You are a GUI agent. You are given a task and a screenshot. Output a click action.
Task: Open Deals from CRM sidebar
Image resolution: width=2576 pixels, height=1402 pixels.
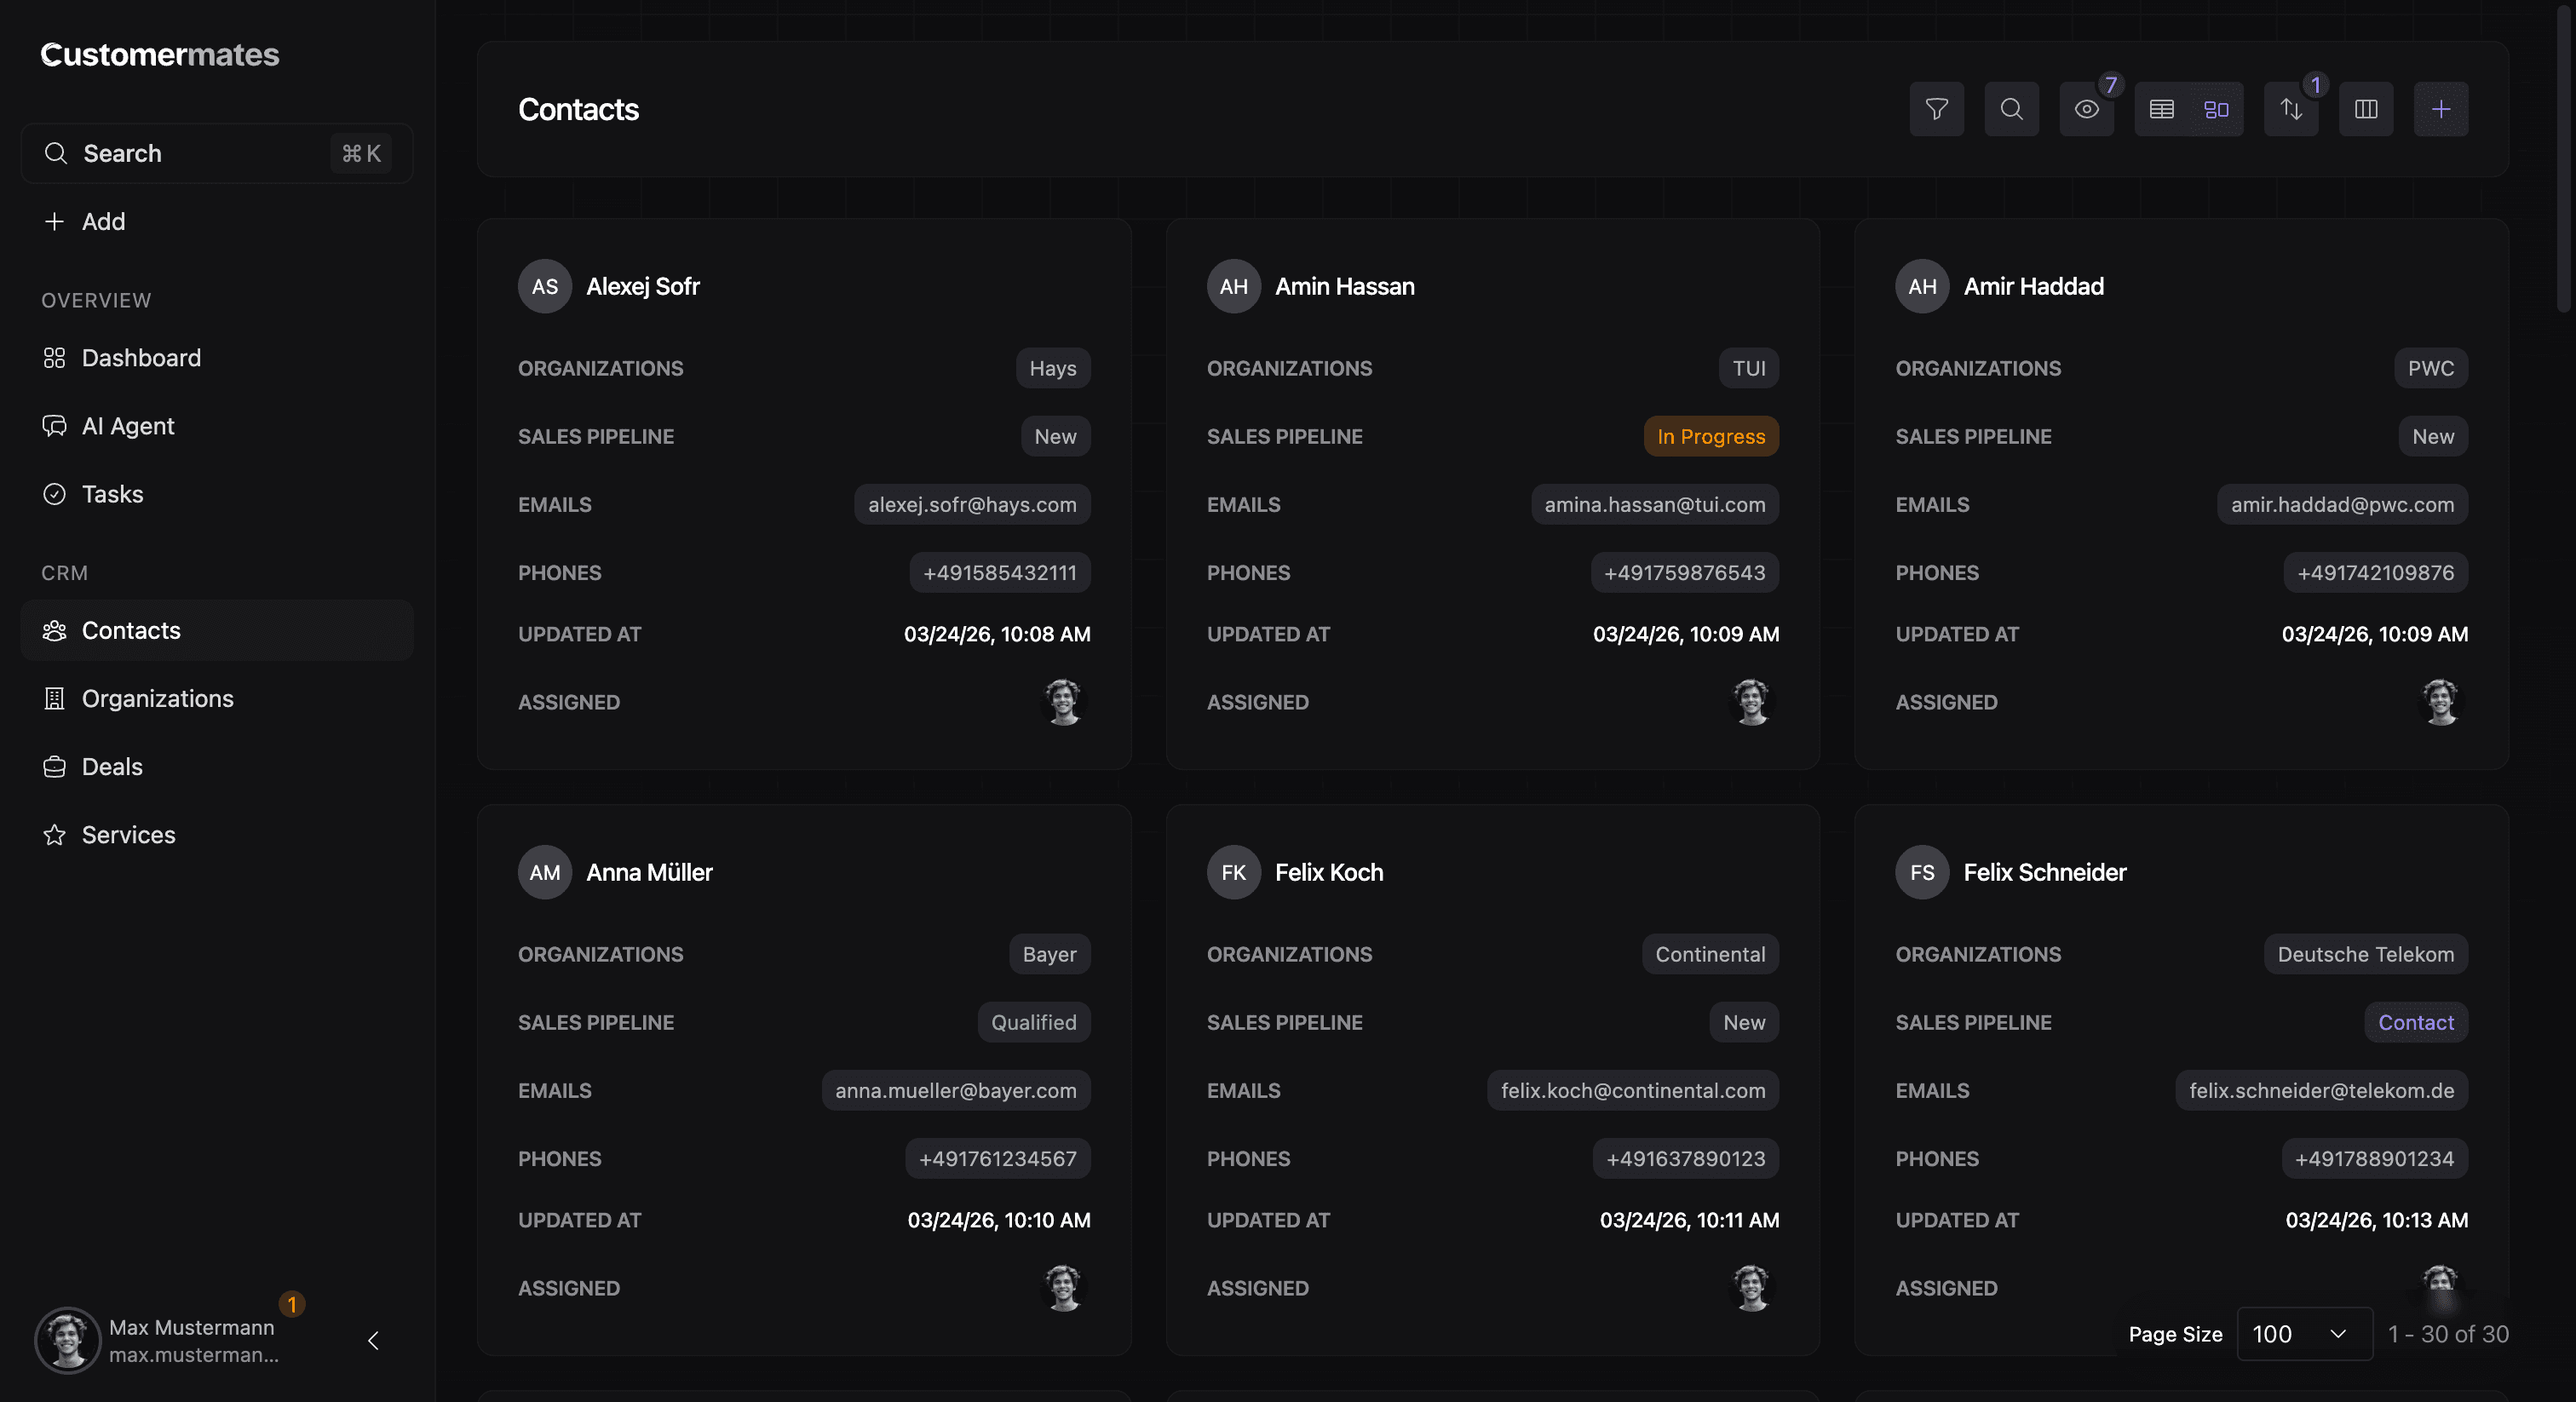pos(112,766)
